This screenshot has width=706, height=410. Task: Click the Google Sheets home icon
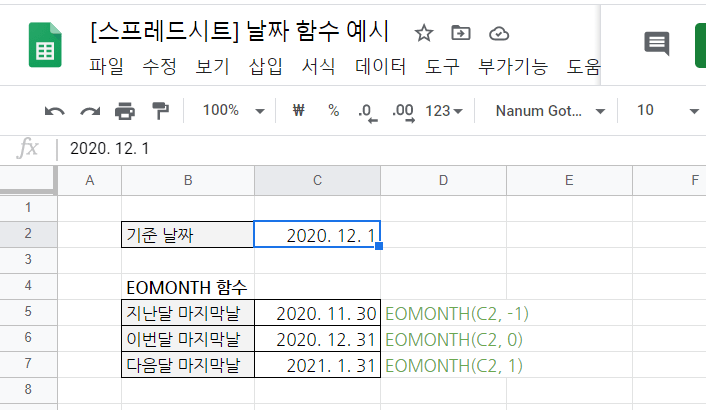tap(45, 45)
